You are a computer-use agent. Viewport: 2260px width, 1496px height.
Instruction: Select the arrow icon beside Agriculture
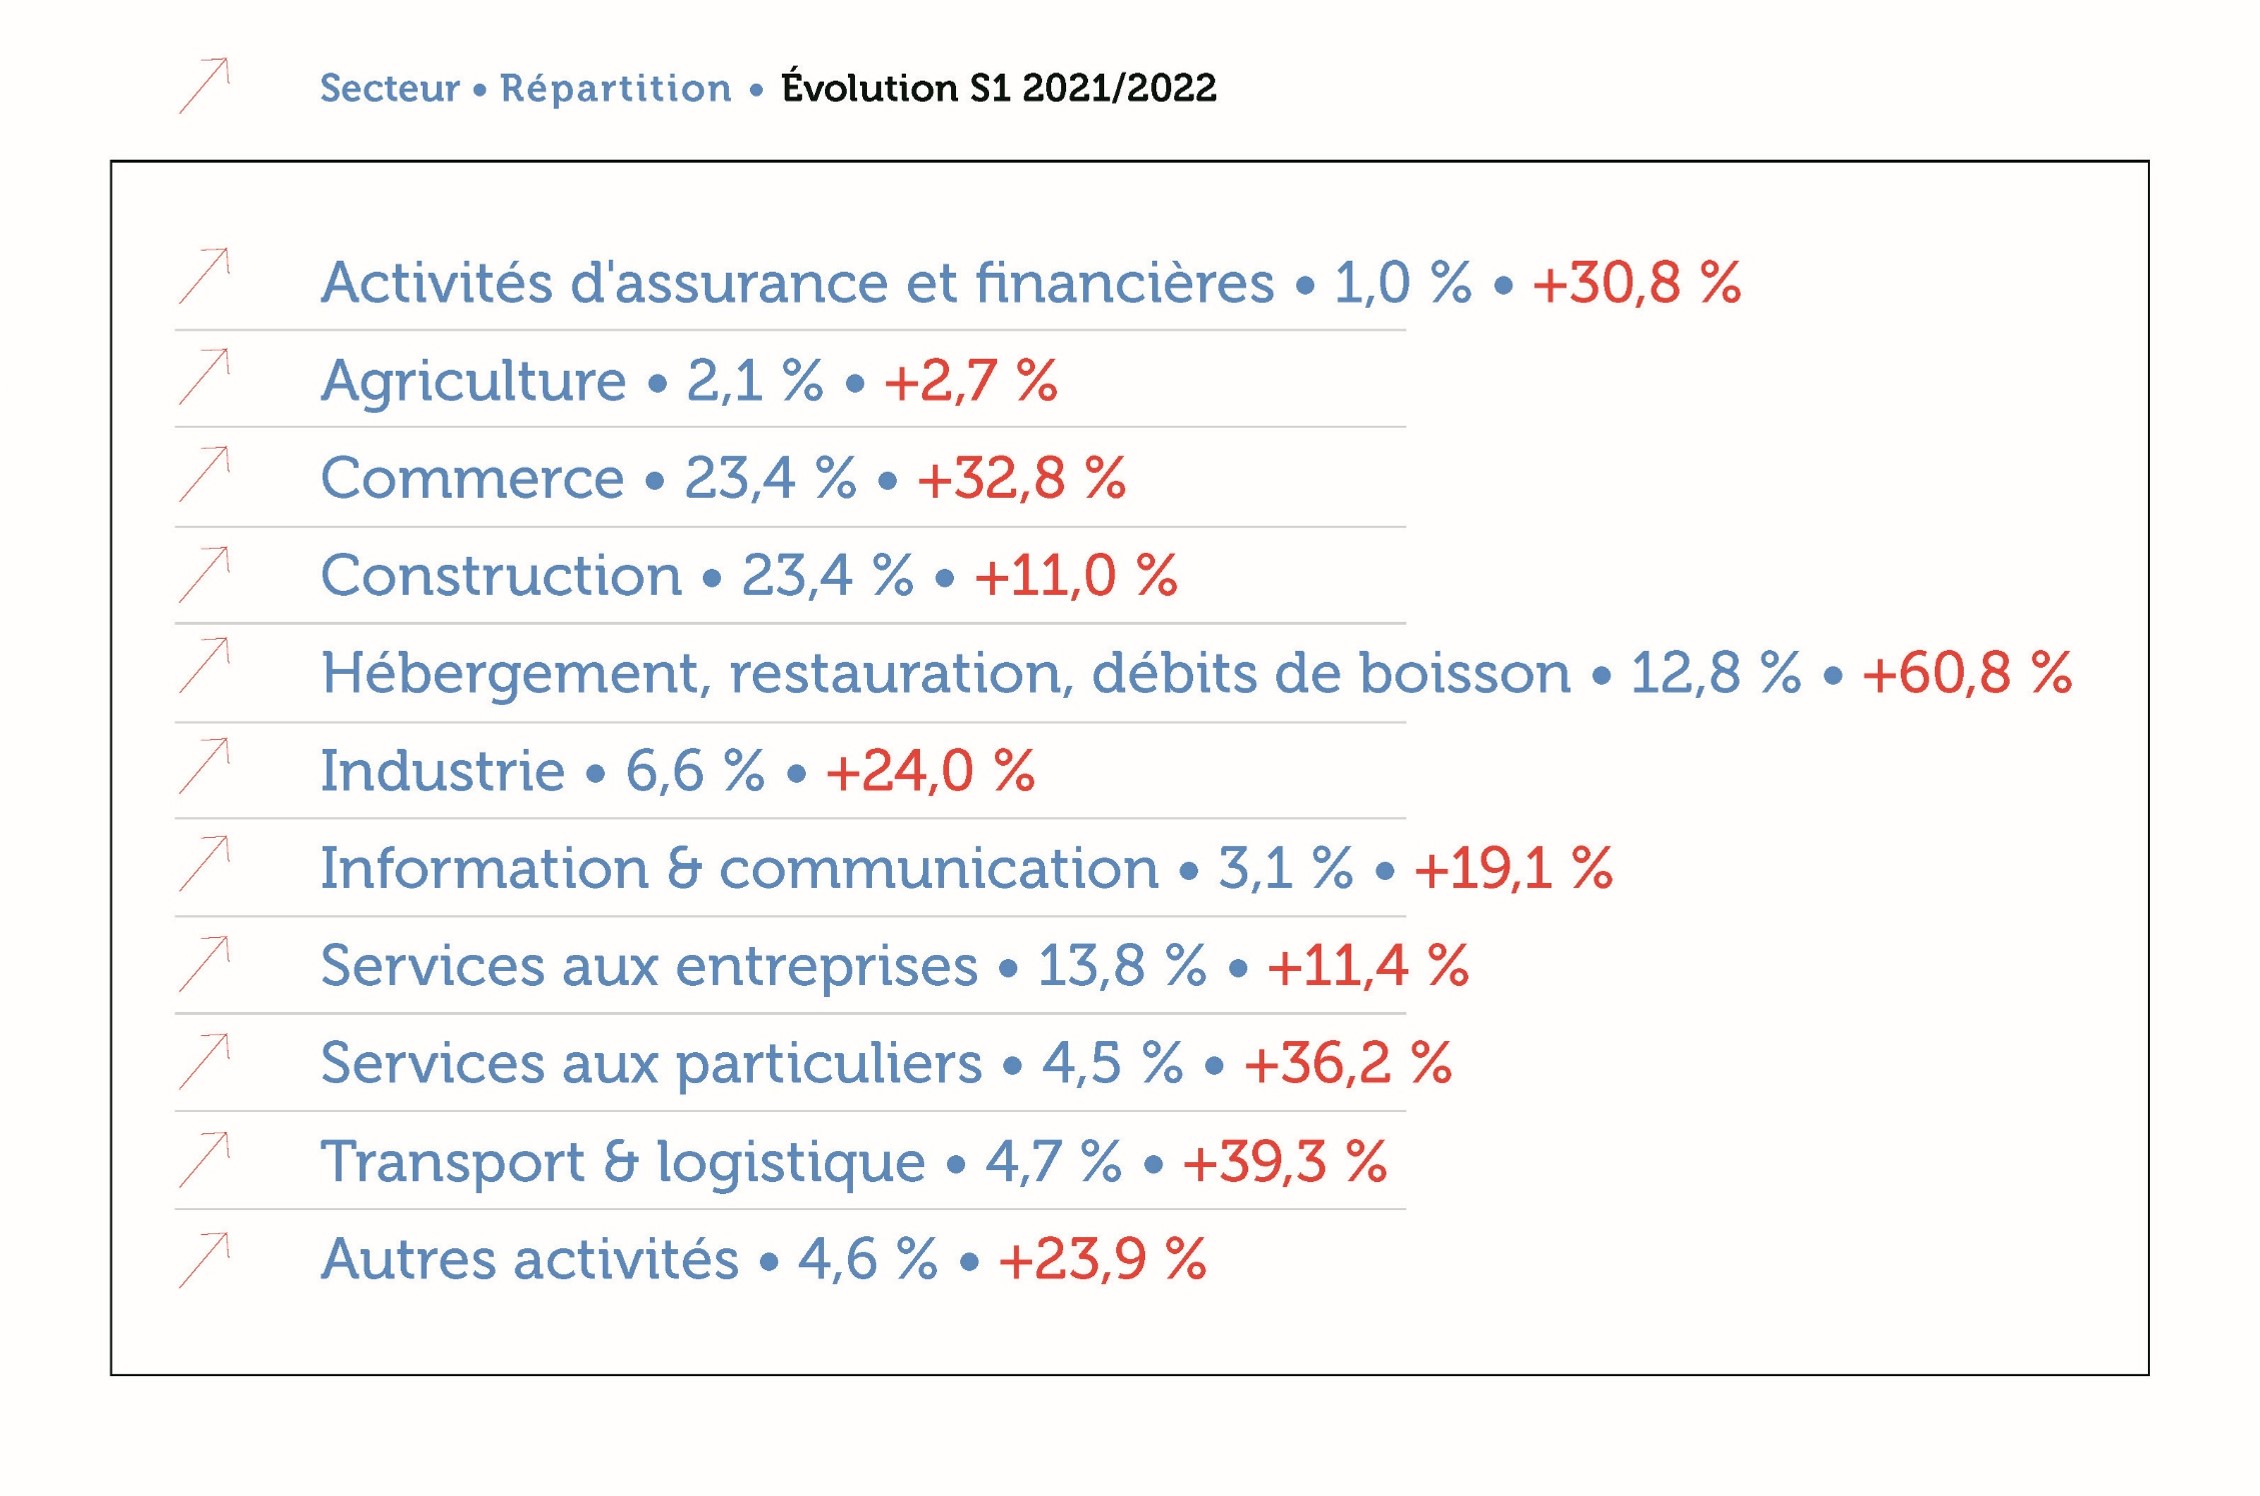(205, 377)
